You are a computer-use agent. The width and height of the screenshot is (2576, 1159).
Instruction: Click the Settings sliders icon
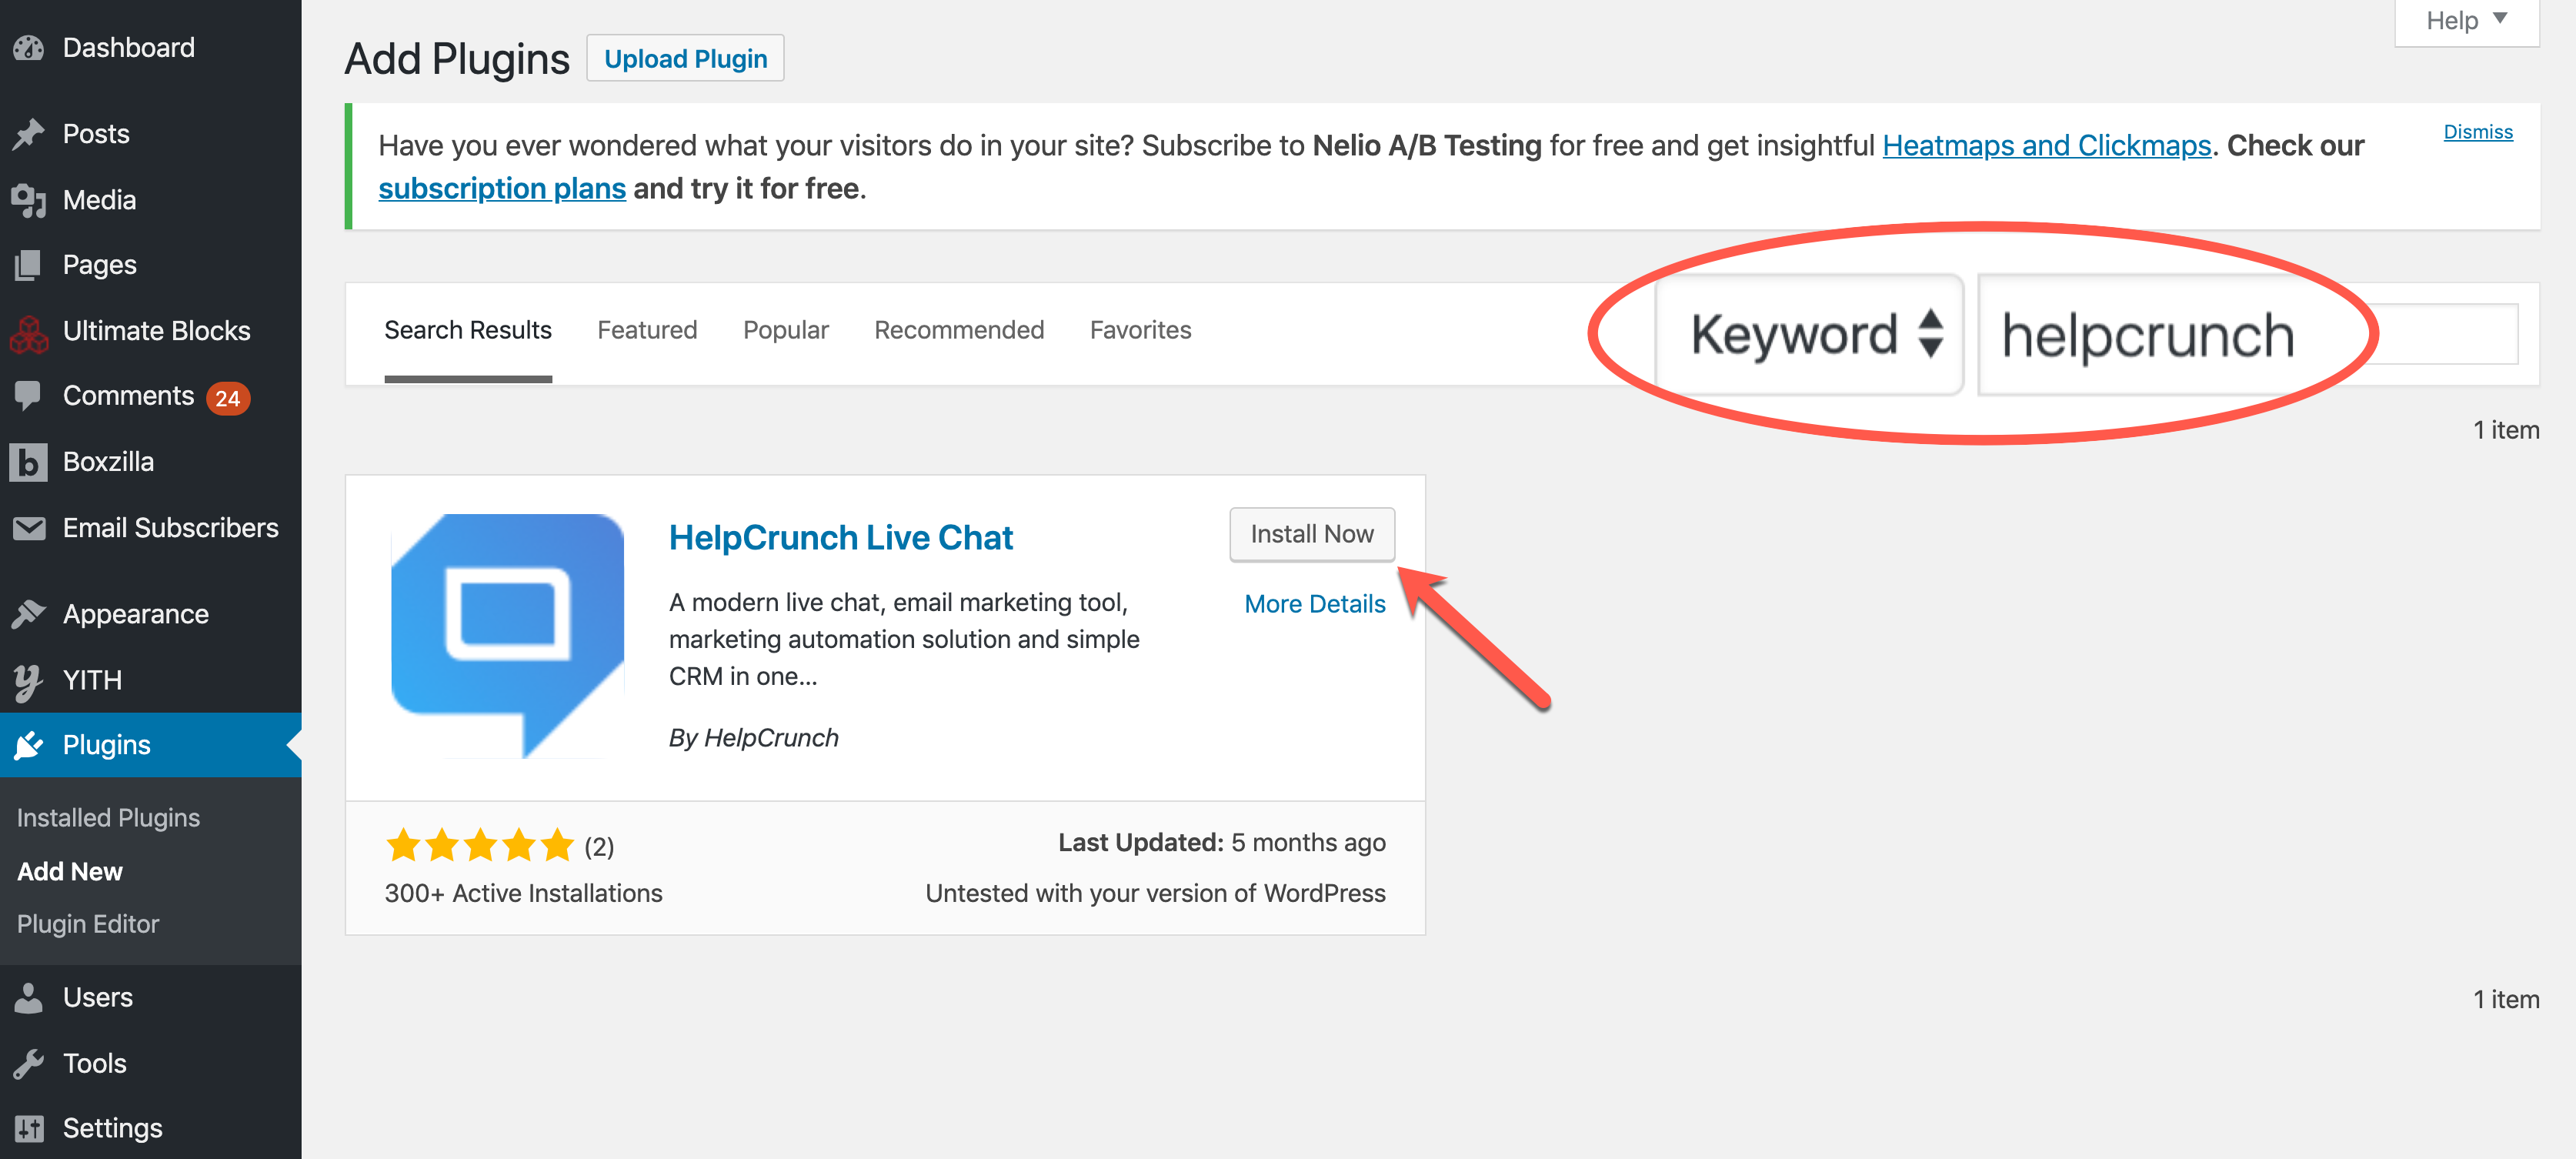point(29,1129)
